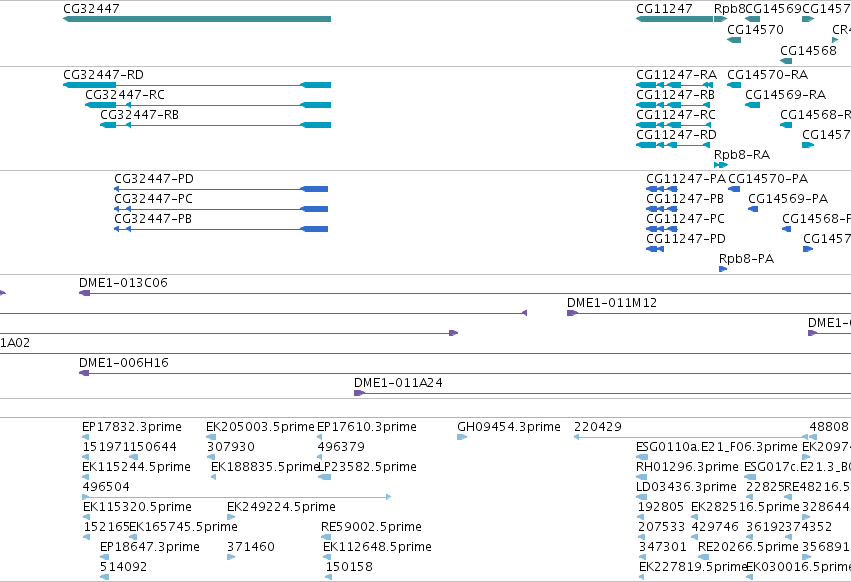
Task: Click the CG32447-PB protein feature
Action: coord(221,229)
